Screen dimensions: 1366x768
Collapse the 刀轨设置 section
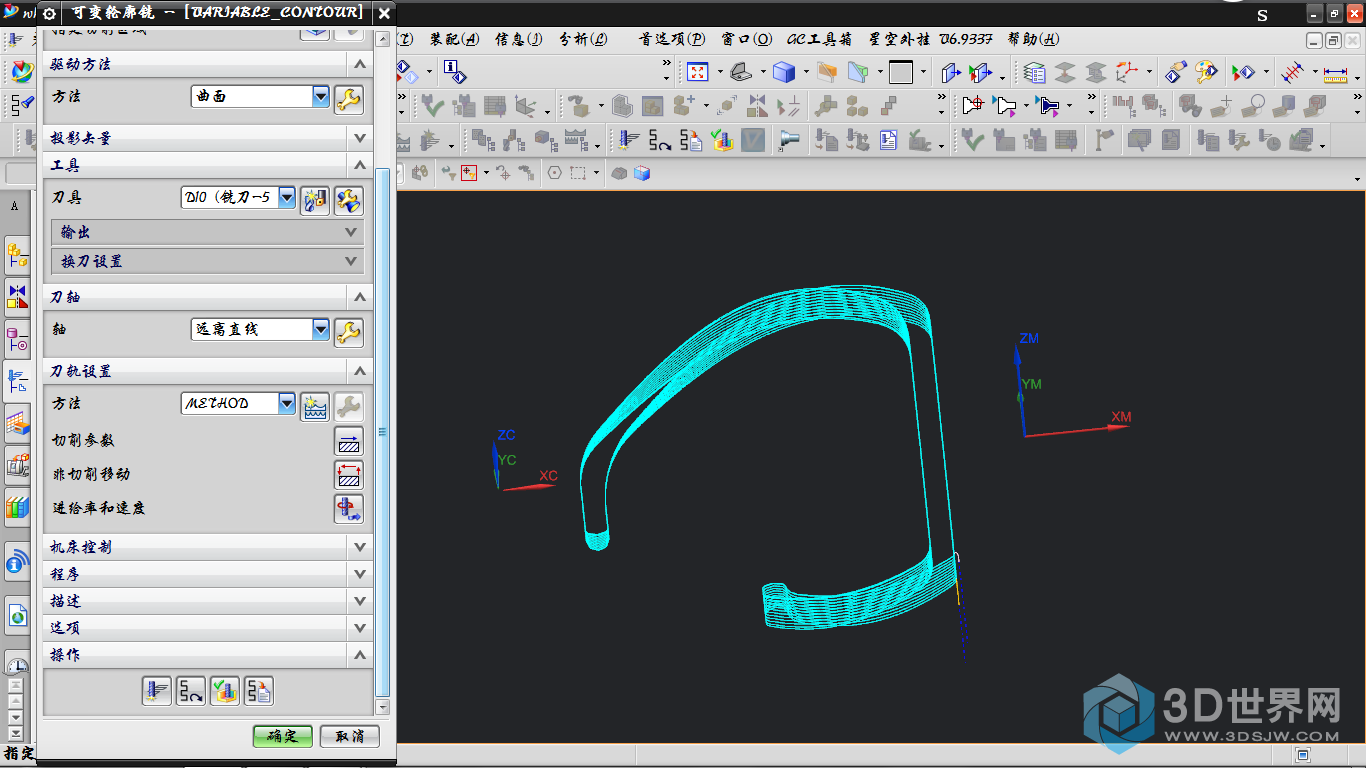coord(360,371)
